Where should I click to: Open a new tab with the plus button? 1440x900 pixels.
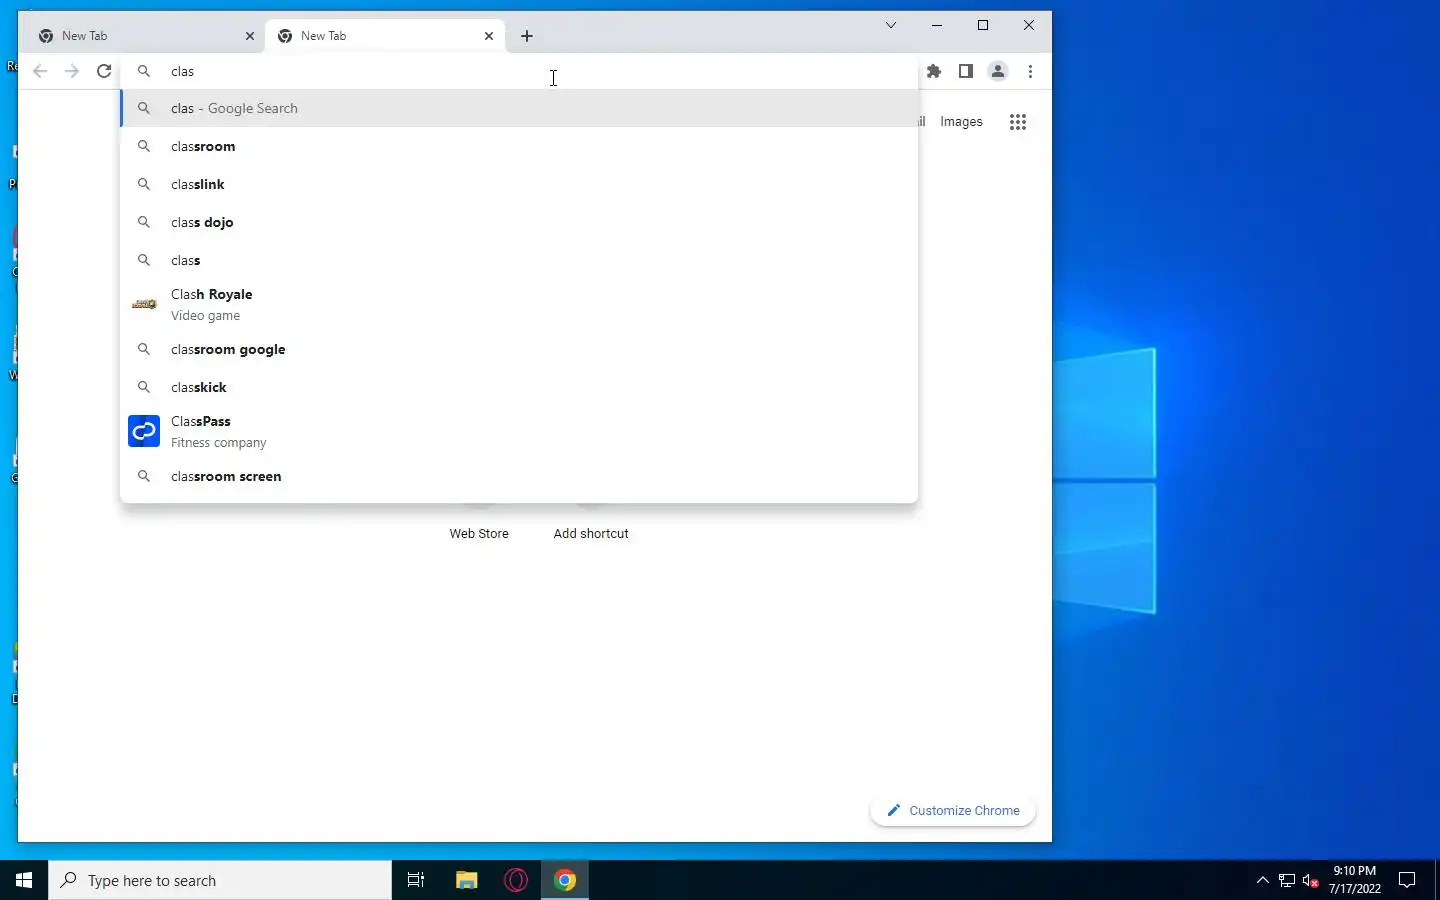pyautogui.click(x=527, y=36)
